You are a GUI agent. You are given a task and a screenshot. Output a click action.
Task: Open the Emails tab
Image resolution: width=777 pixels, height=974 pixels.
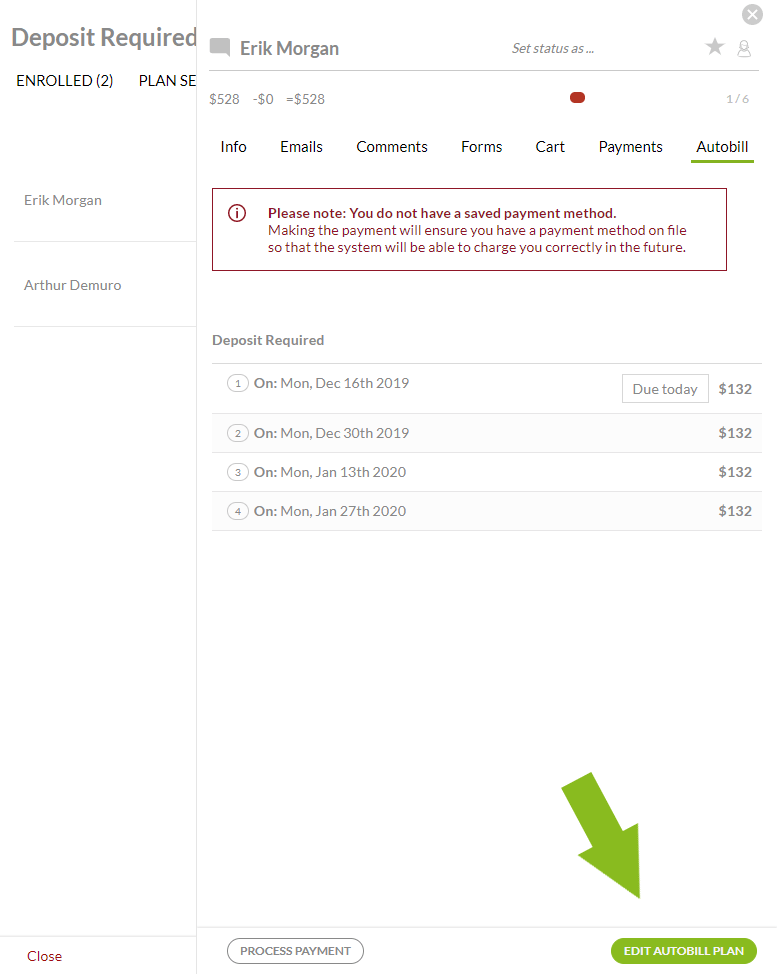301,147
